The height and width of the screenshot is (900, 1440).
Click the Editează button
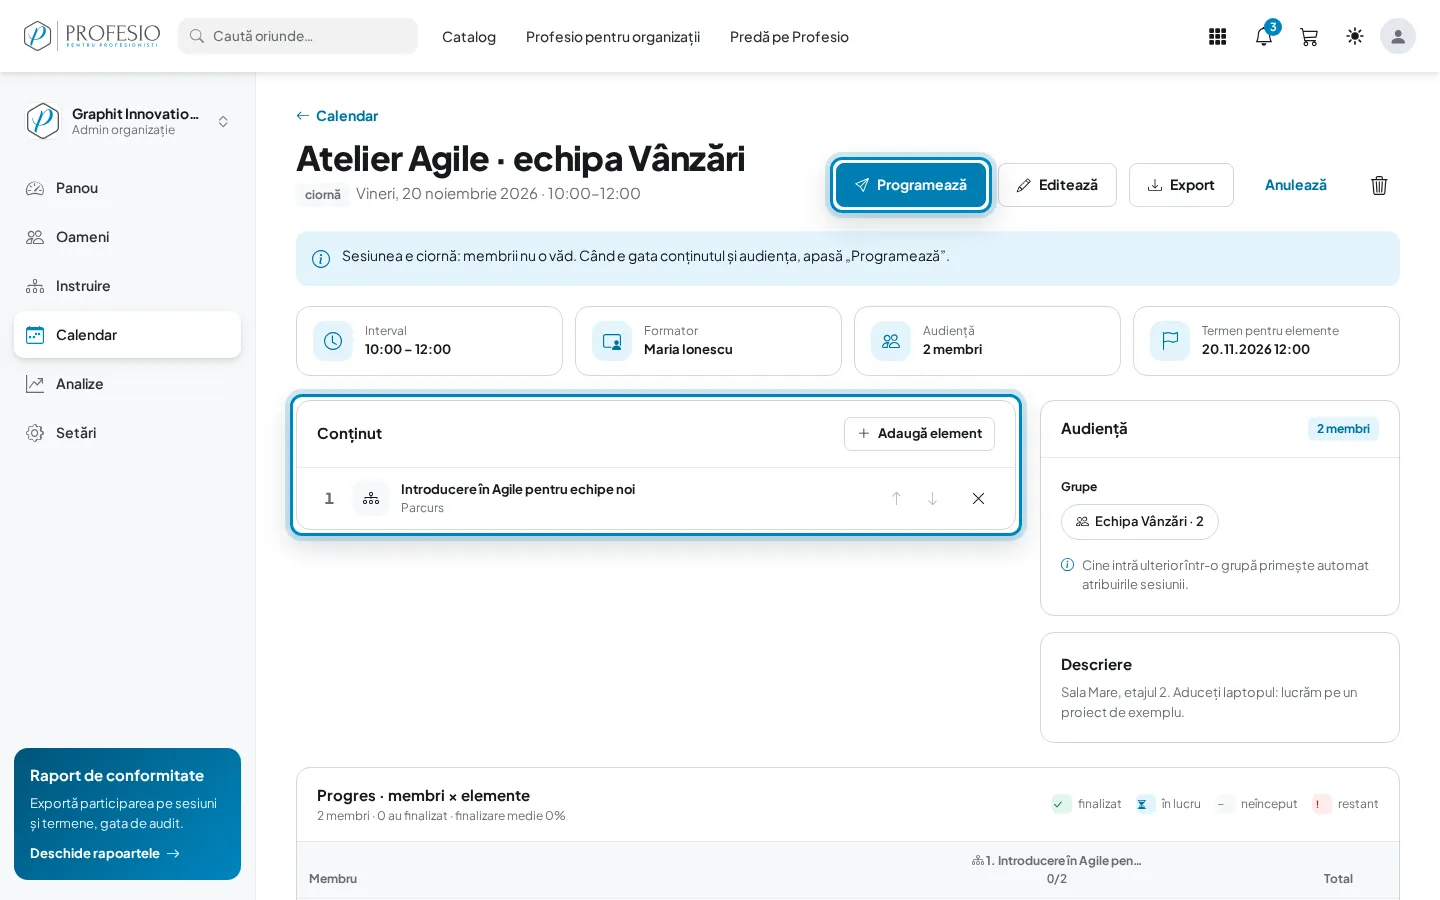tap(1057, 185)
